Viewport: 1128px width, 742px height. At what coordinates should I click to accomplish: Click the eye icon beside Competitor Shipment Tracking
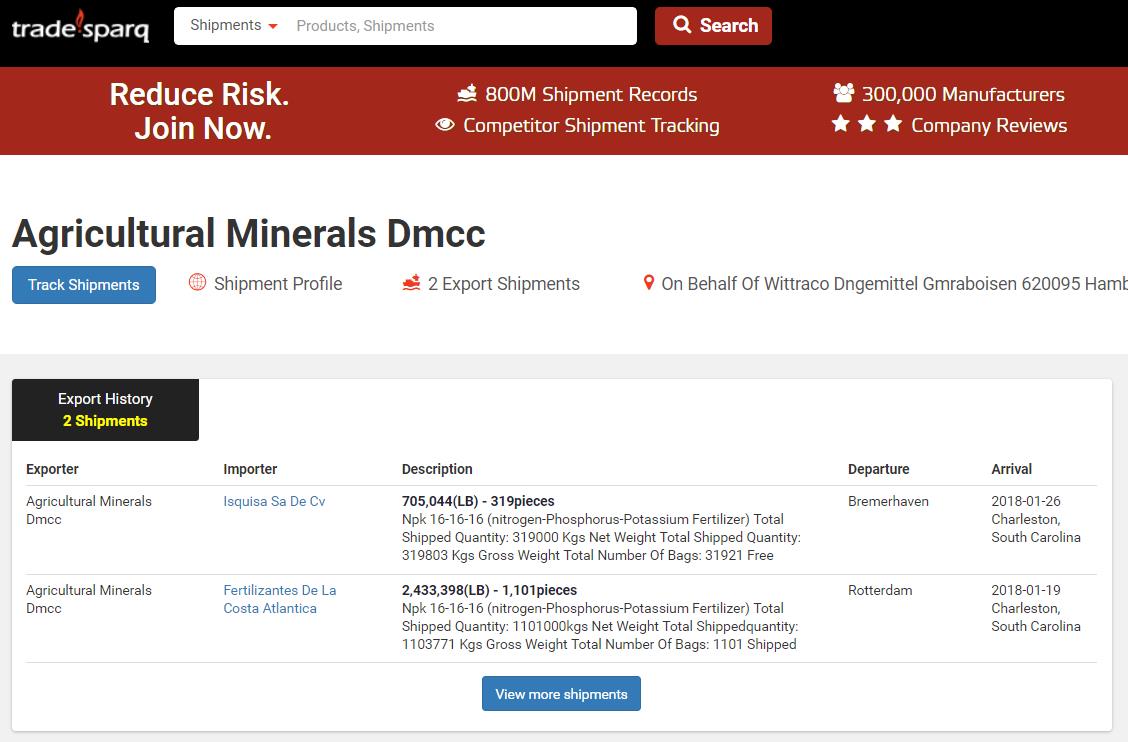click(x=445, y=125)
